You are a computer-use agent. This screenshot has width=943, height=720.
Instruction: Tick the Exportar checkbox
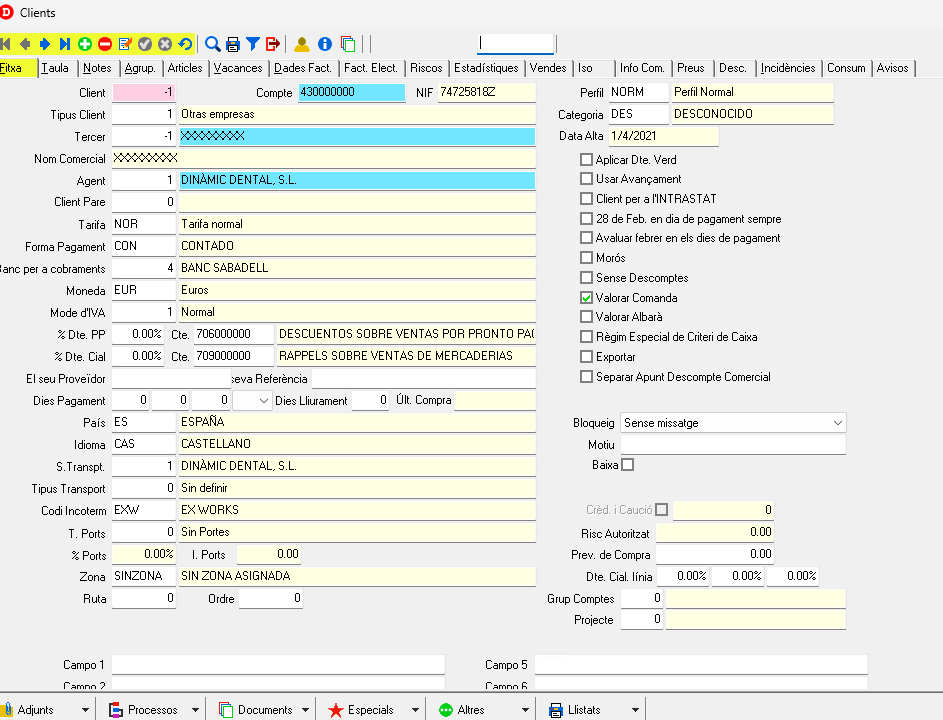(x=587, y=357)
